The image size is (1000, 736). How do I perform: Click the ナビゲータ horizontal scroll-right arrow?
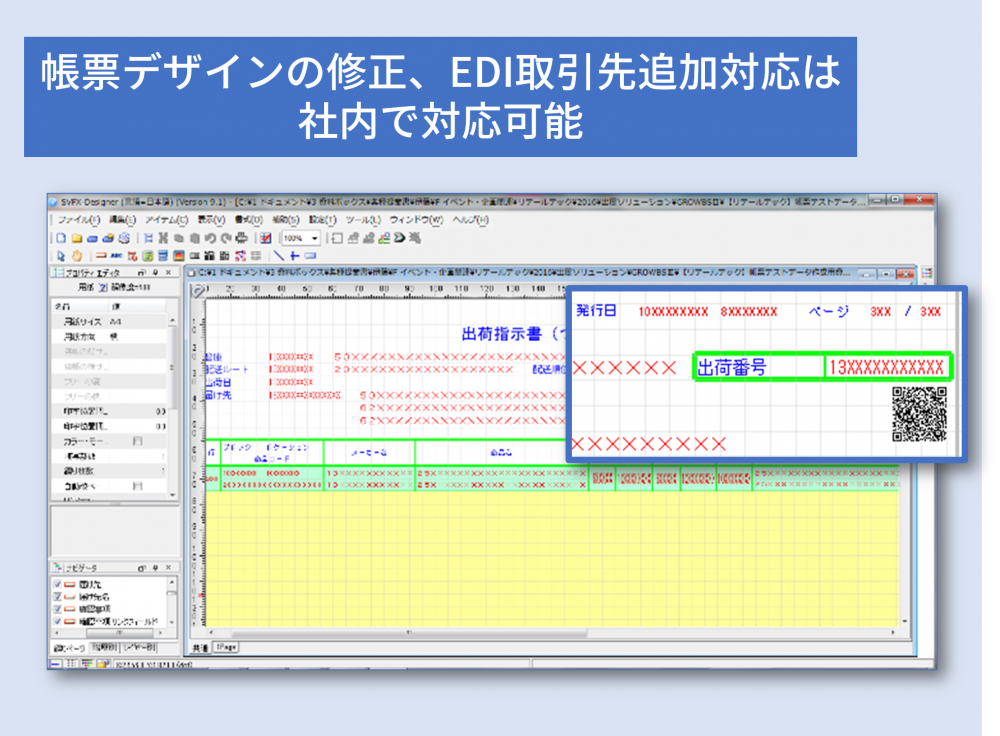[x=159, y=633]
